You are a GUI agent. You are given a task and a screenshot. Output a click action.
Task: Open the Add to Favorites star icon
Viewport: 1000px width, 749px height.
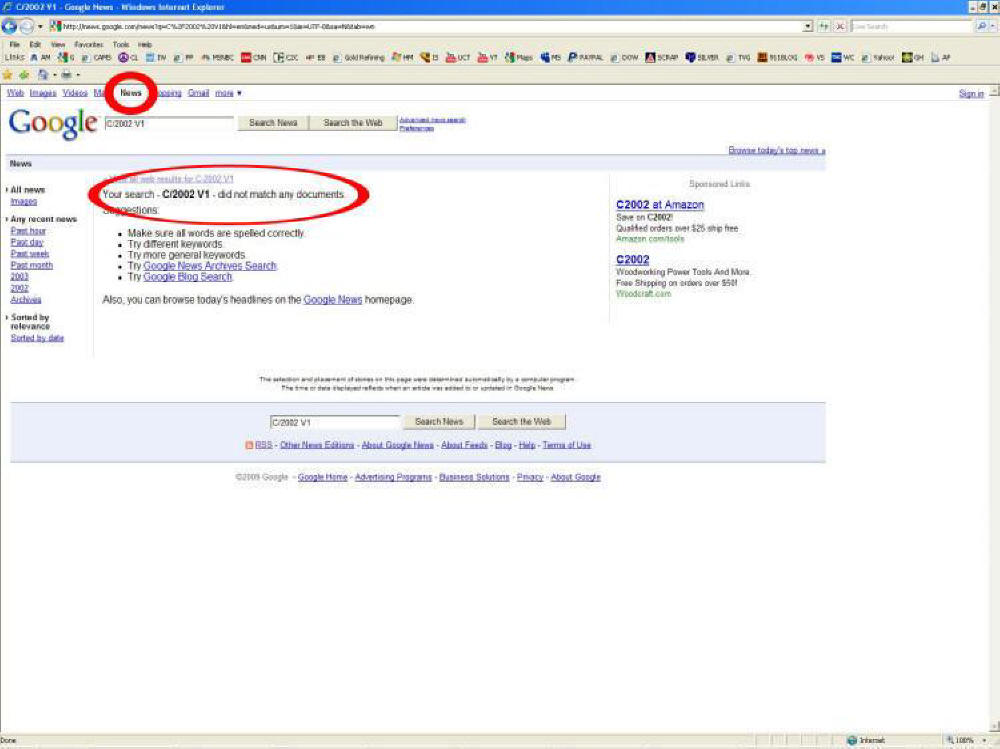pos(7,74)
